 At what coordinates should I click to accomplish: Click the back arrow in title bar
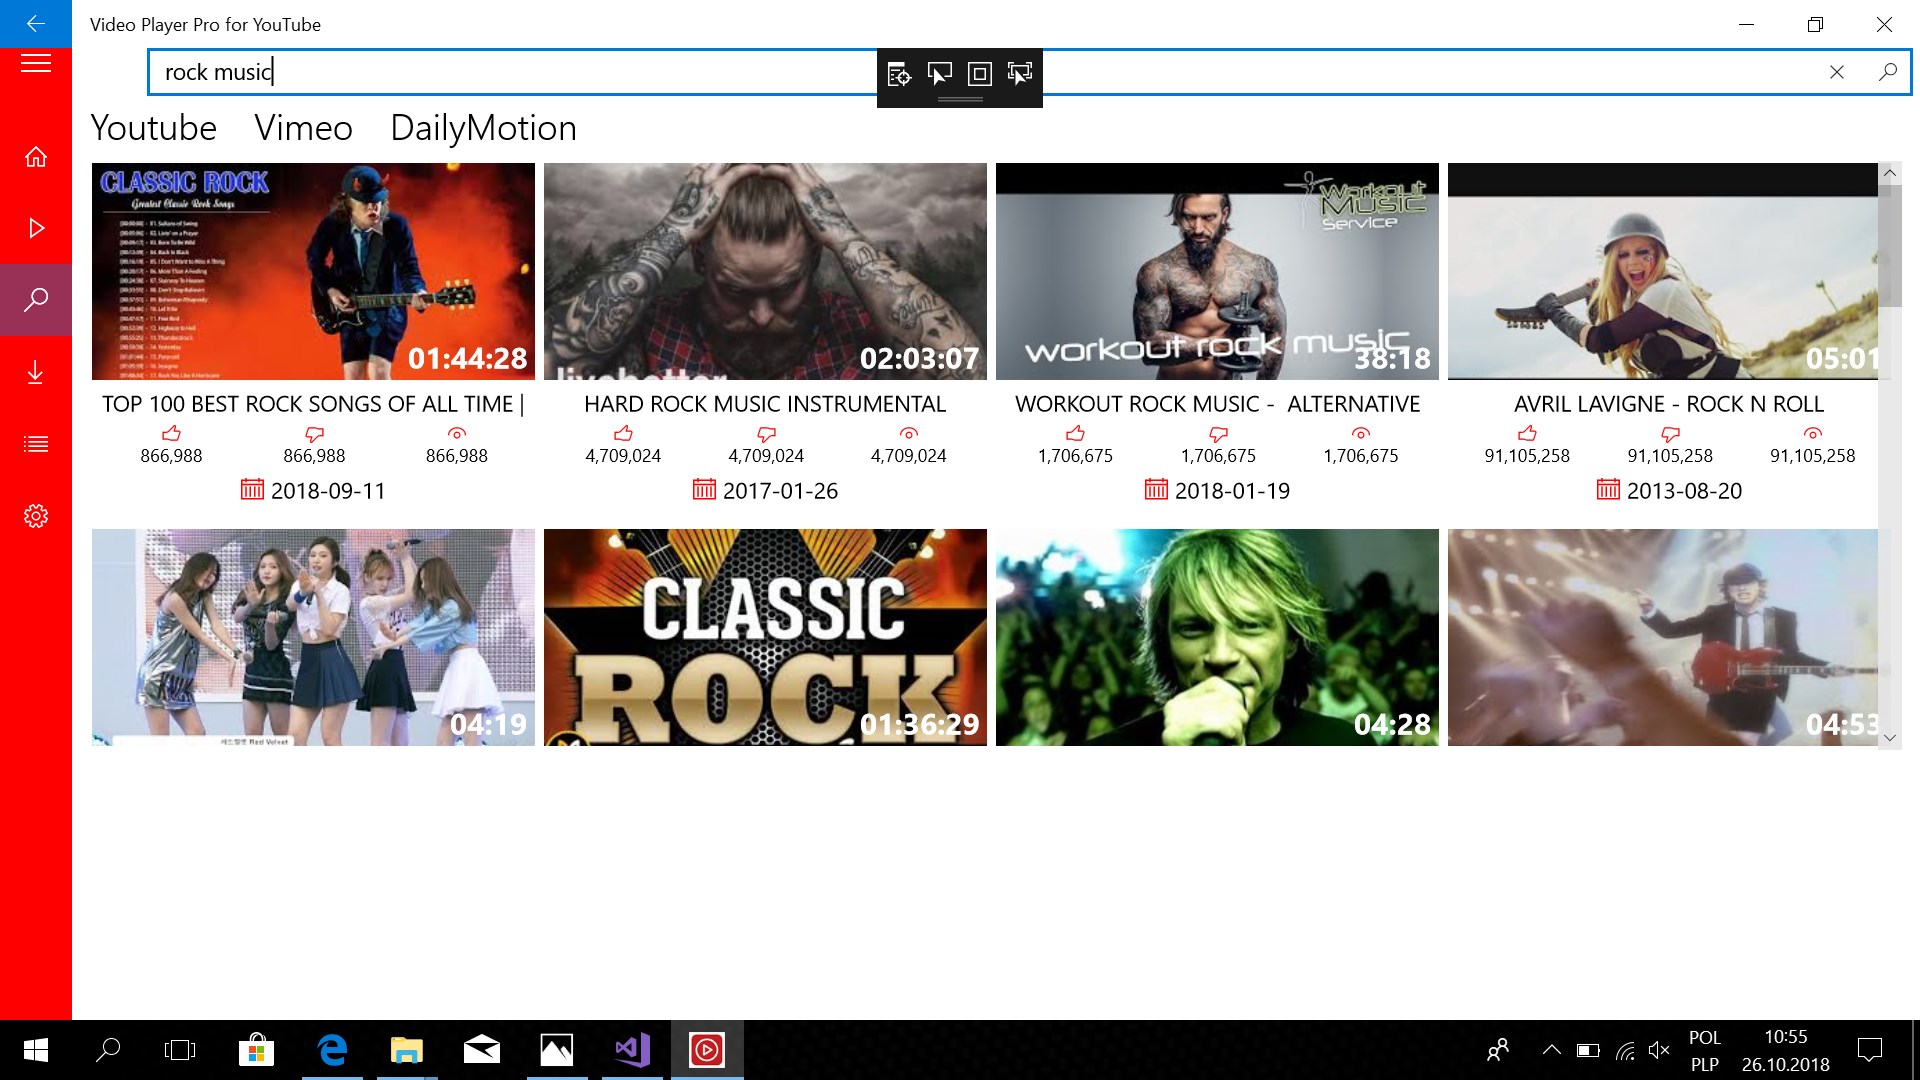coord(36,24)
